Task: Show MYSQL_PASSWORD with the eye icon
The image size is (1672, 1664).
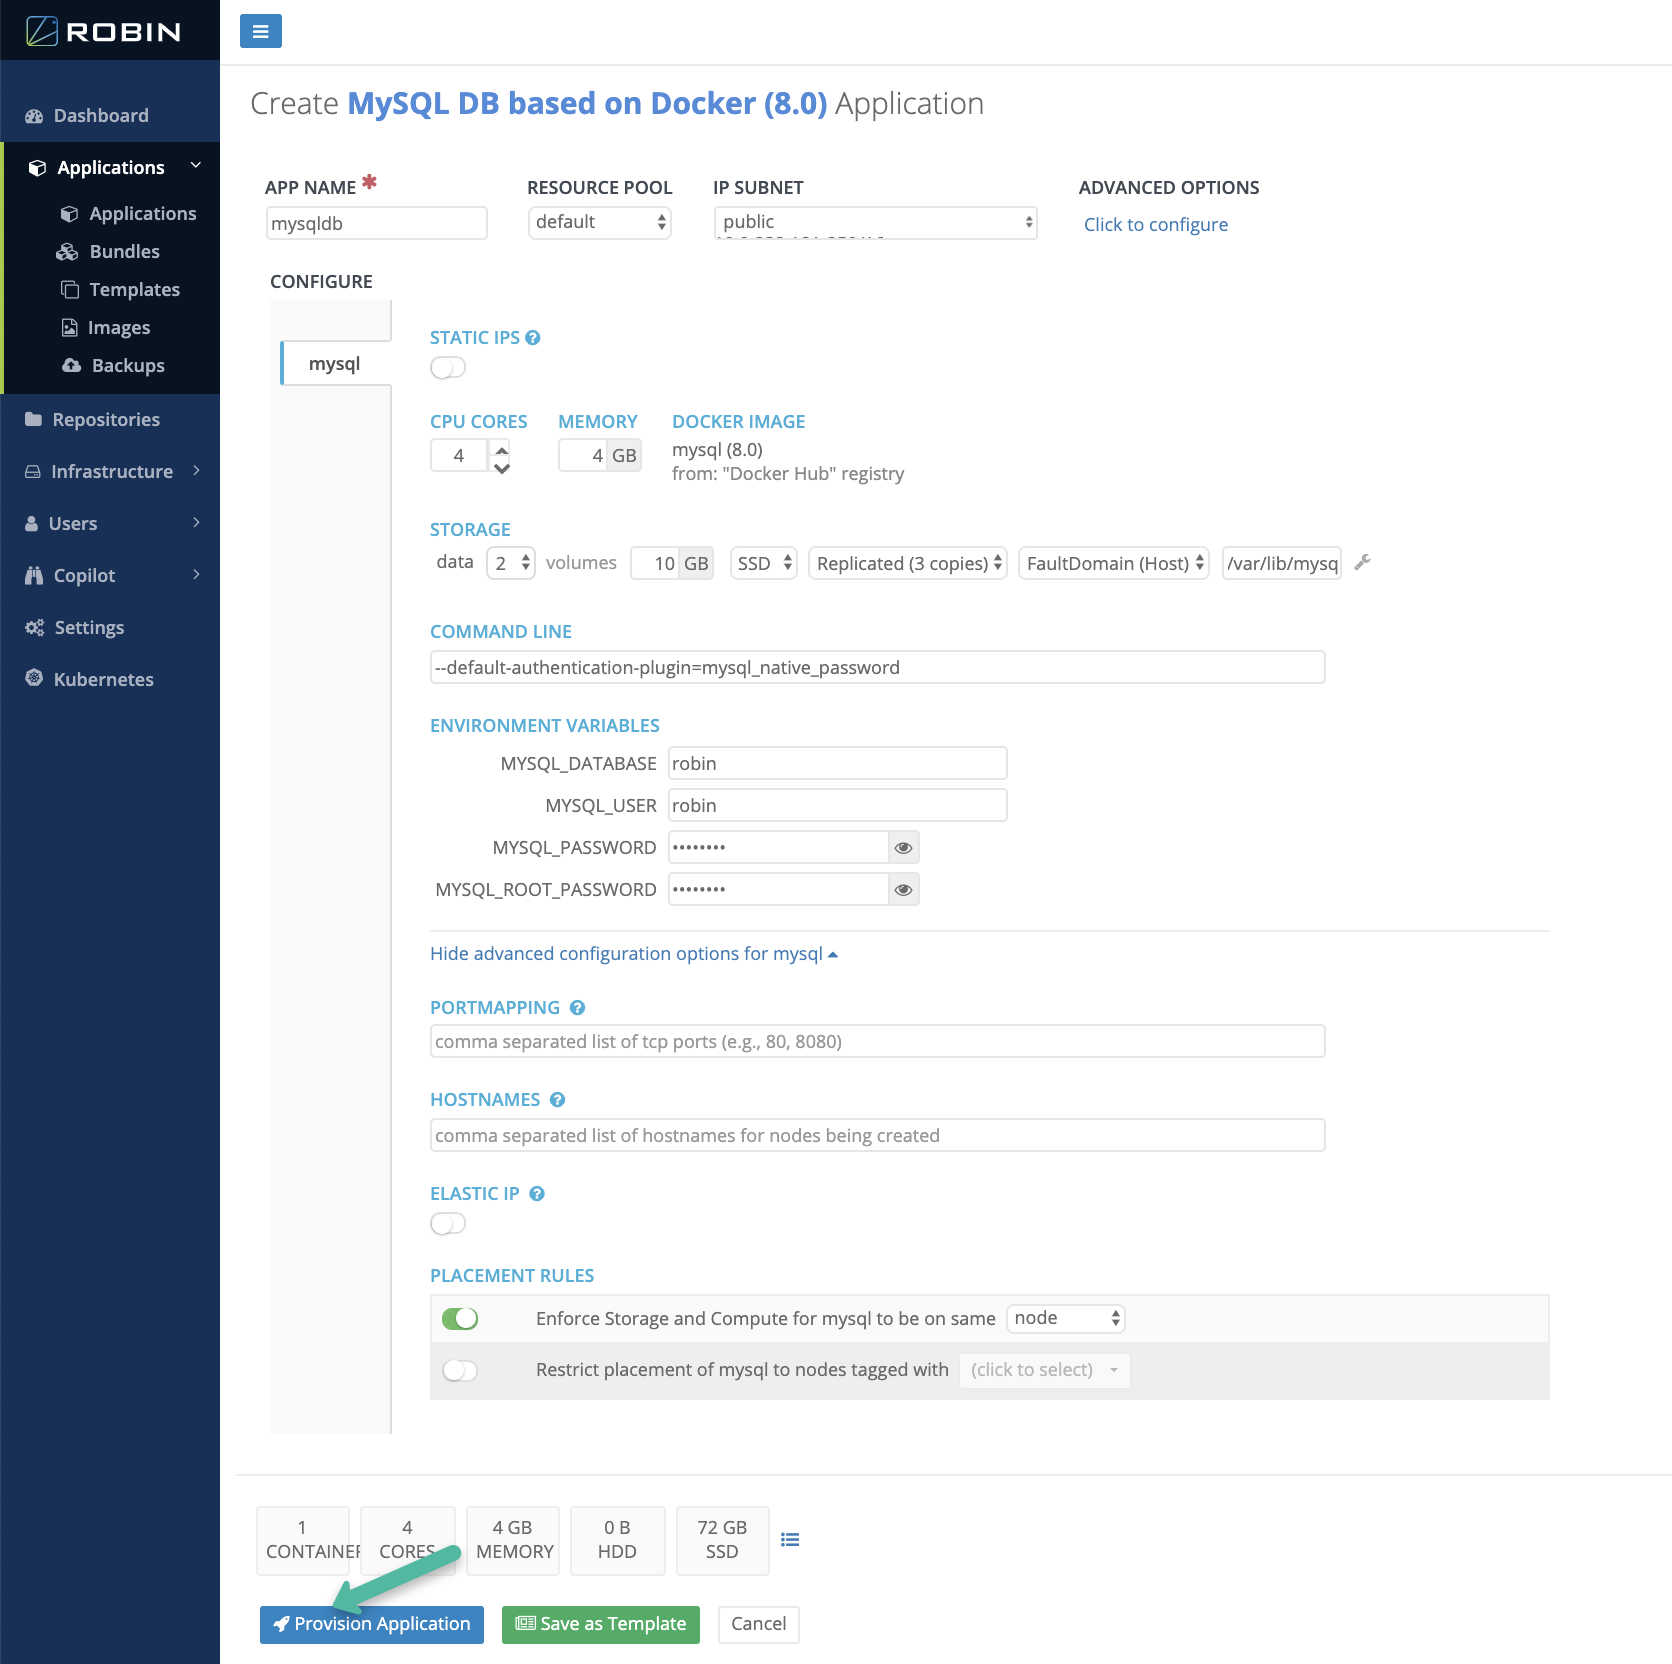Action: click(x=904, y=848)
